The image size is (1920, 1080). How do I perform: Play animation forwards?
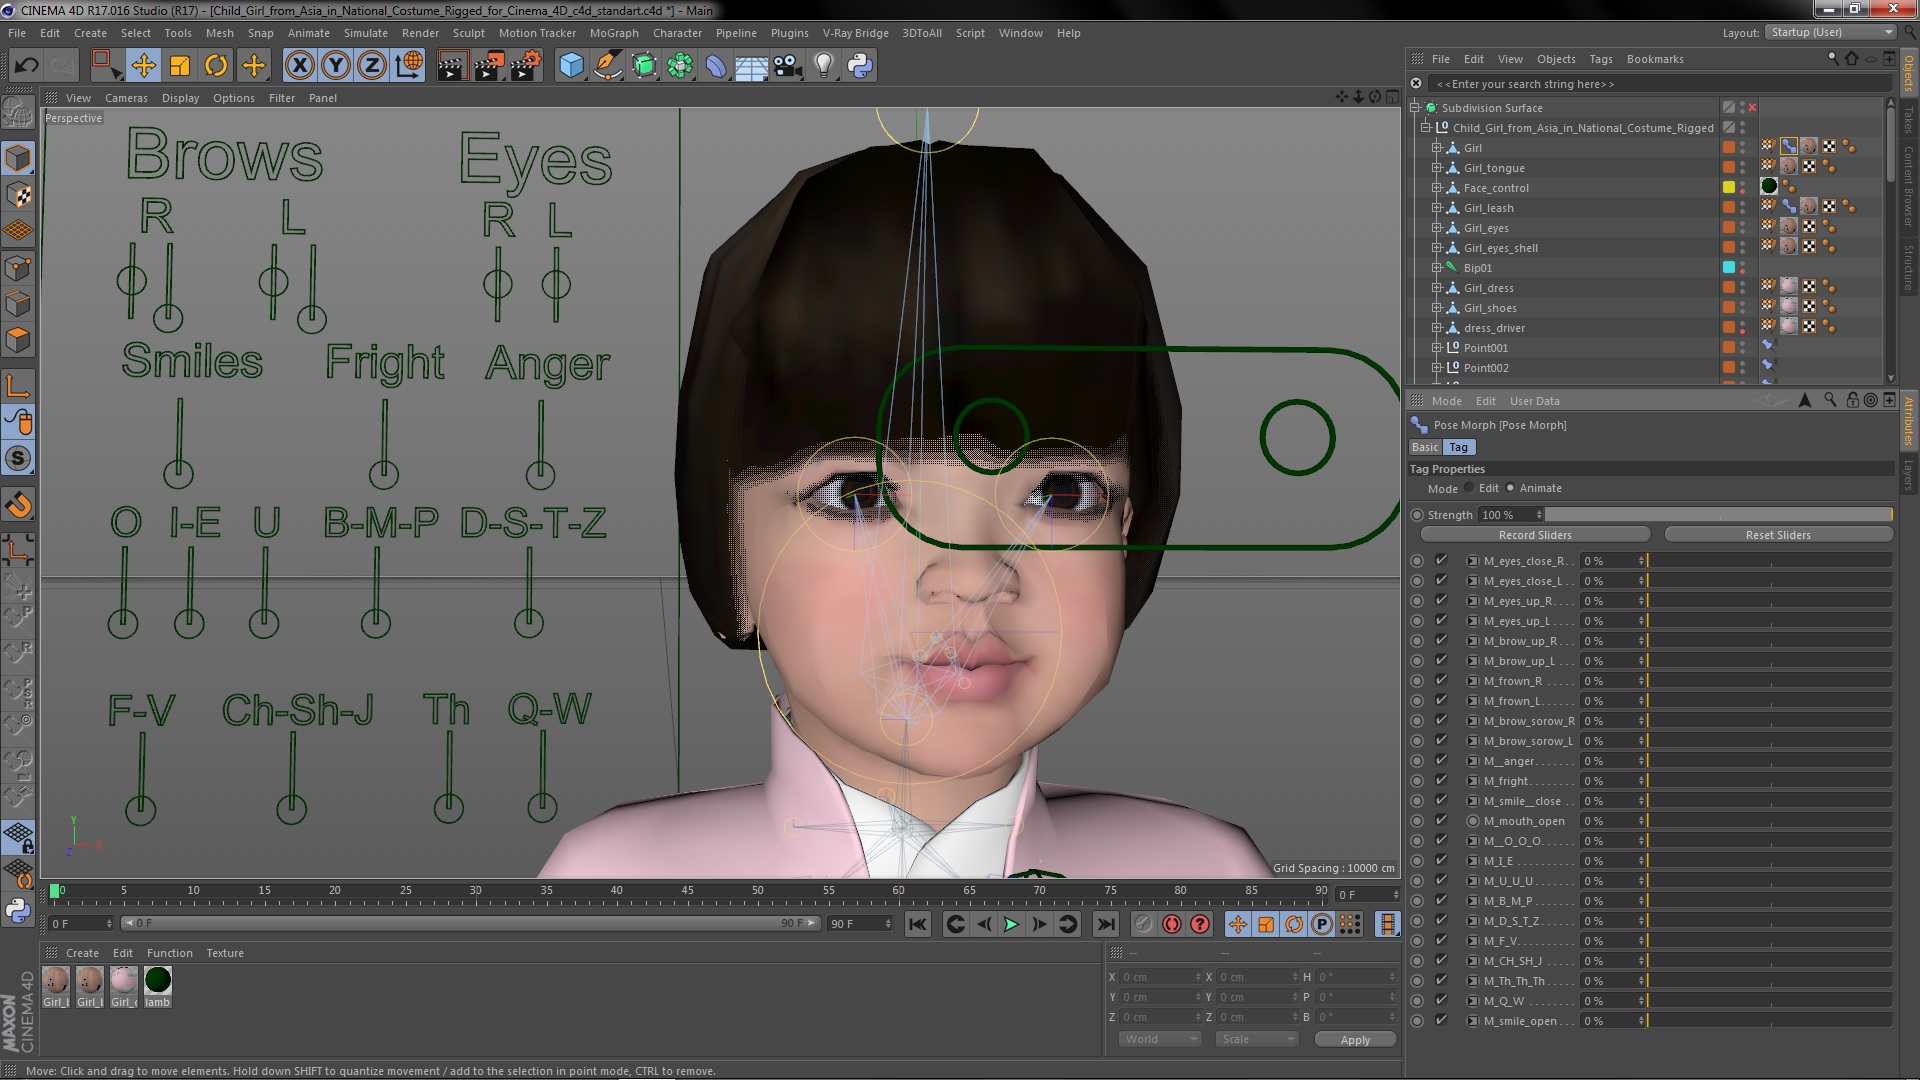(x=1011, y=924)
